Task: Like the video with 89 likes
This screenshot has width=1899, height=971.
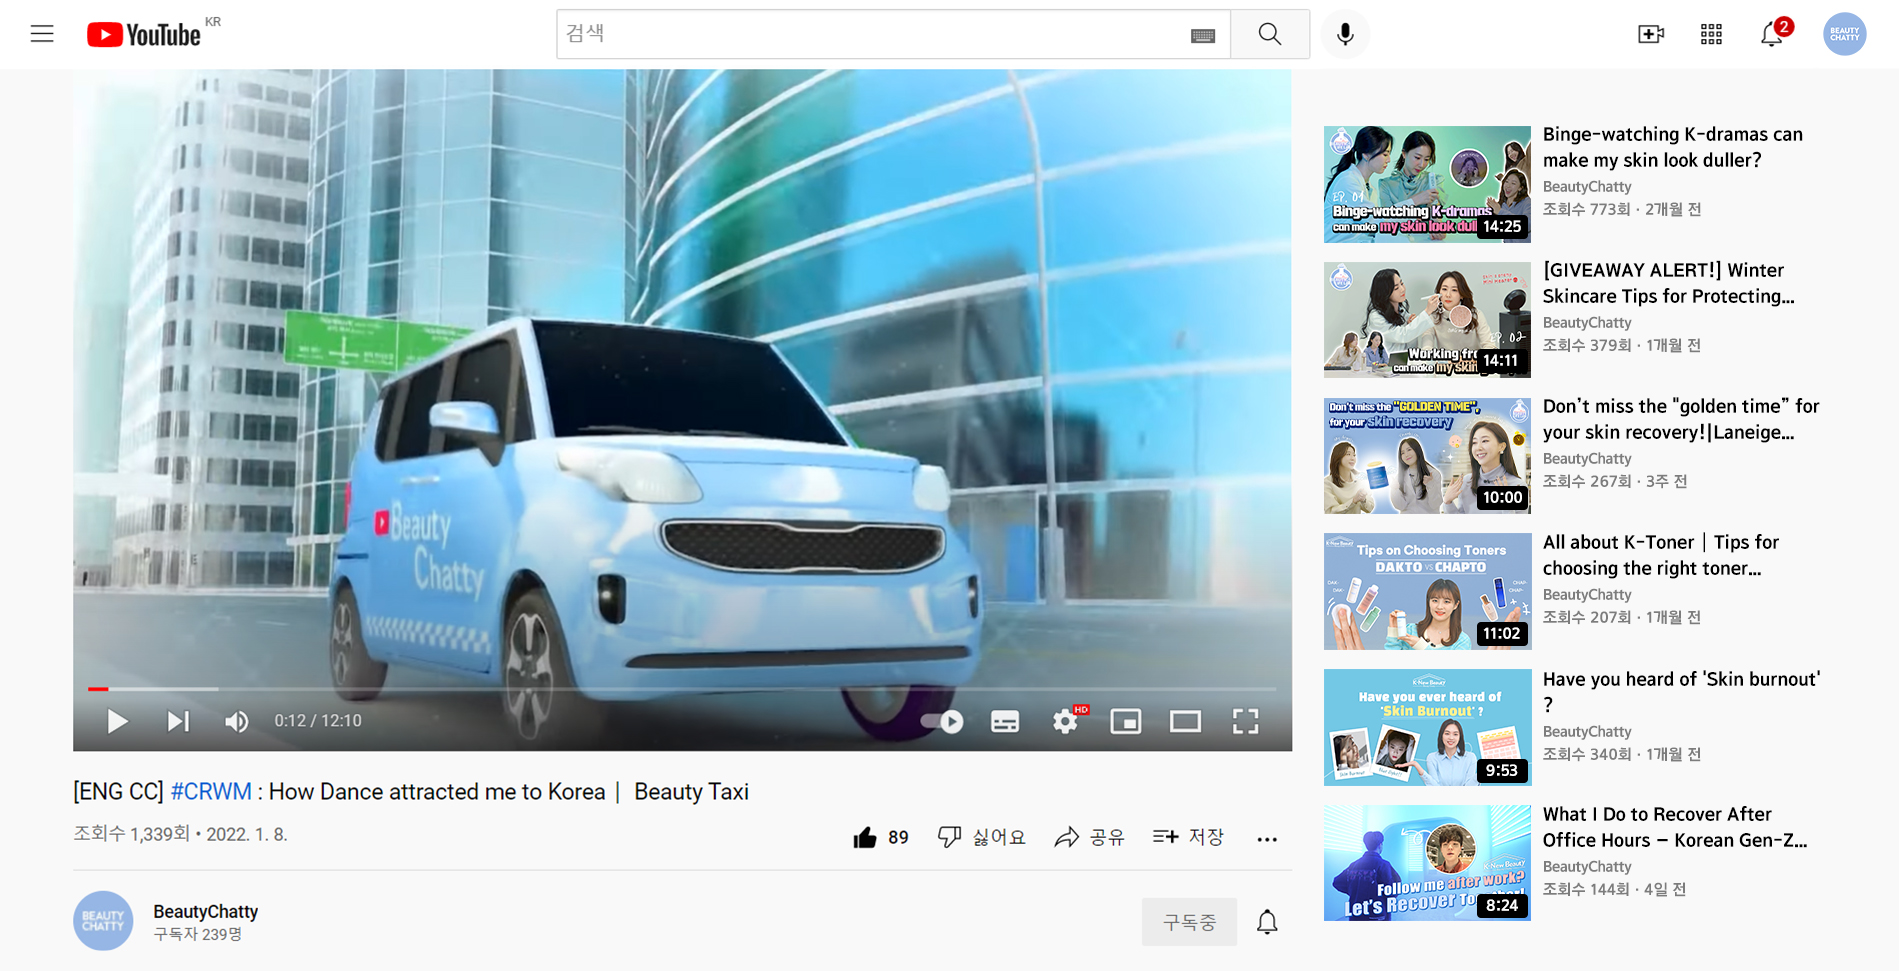Action: click(x=881, y=838)
